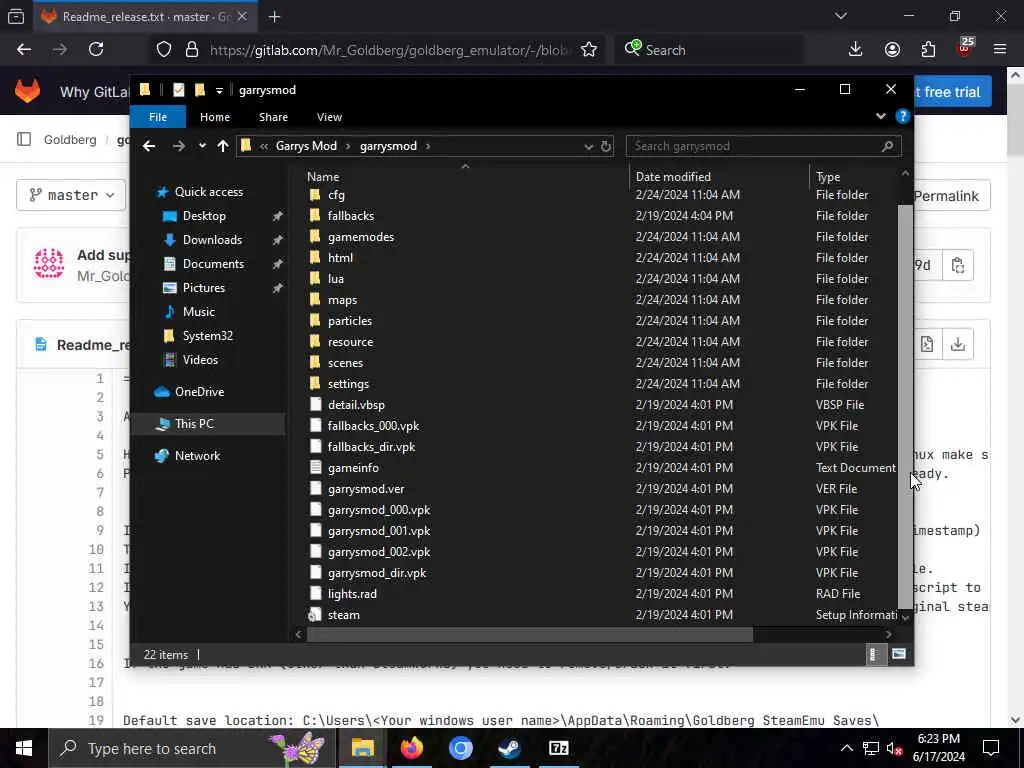Image resolution: width=1024 pixels, height=768 pixels.
Task: Click Firefox back button
Action: point(24,50)
